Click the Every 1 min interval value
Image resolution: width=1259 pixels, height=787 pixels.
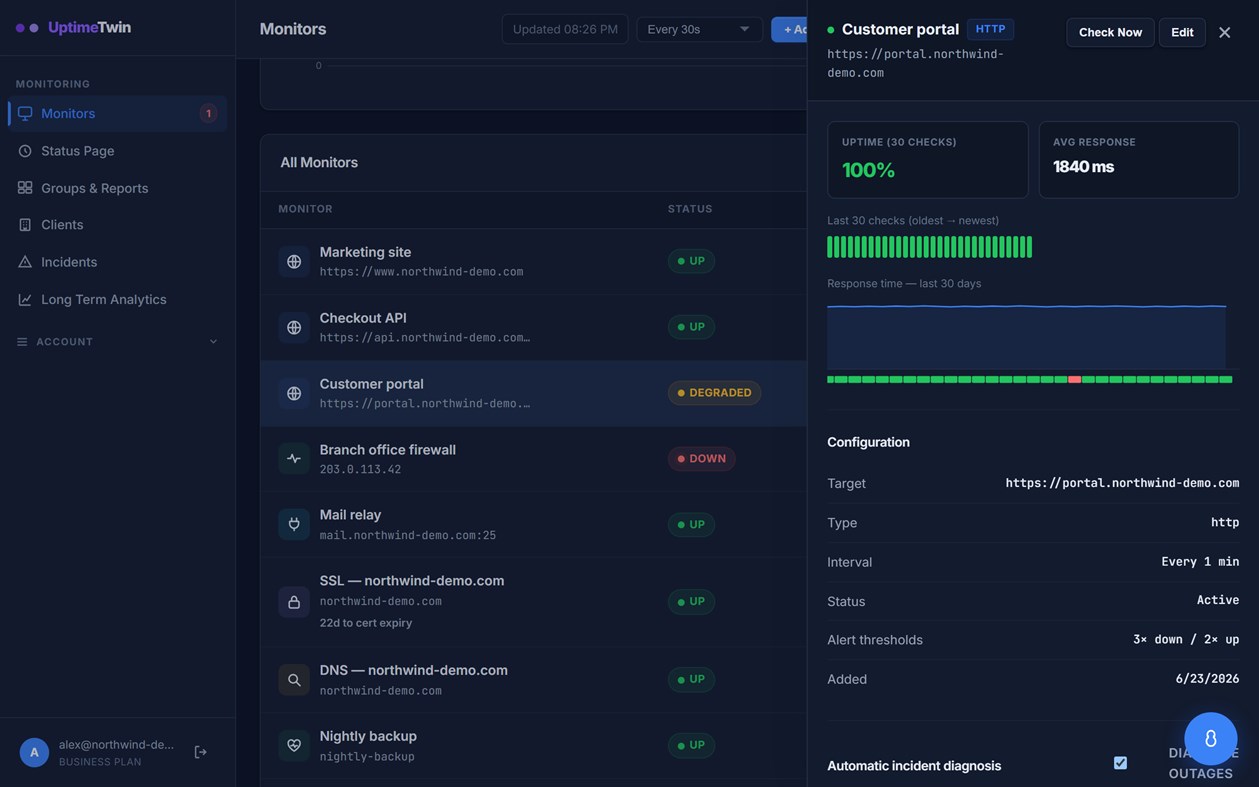(x=1200, y=562)
